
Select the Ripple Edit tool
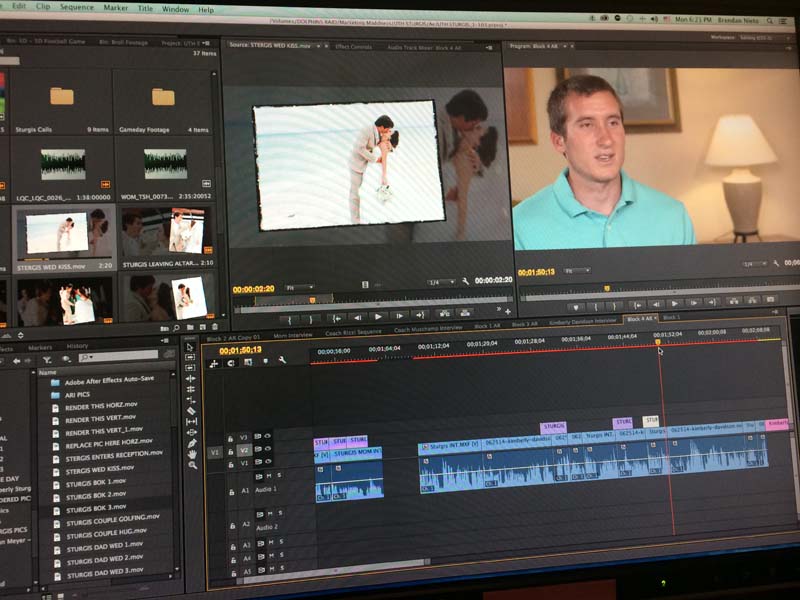(191, 379)
